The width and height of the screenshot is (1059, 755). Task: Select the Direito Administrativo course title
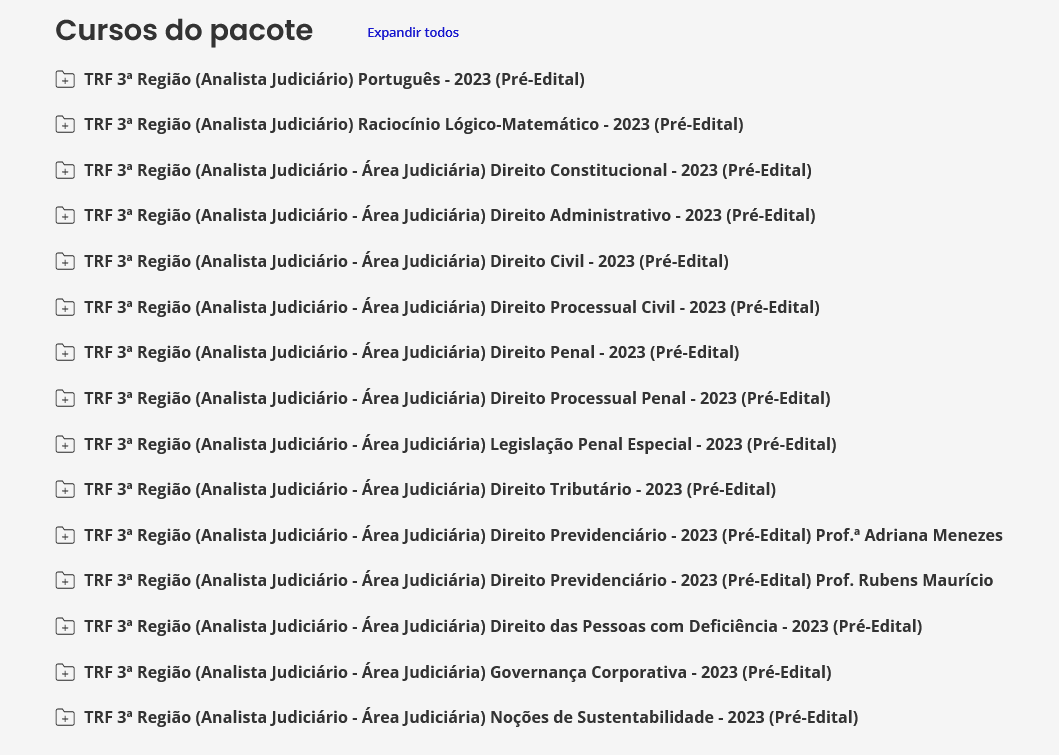tap(450, 215)
